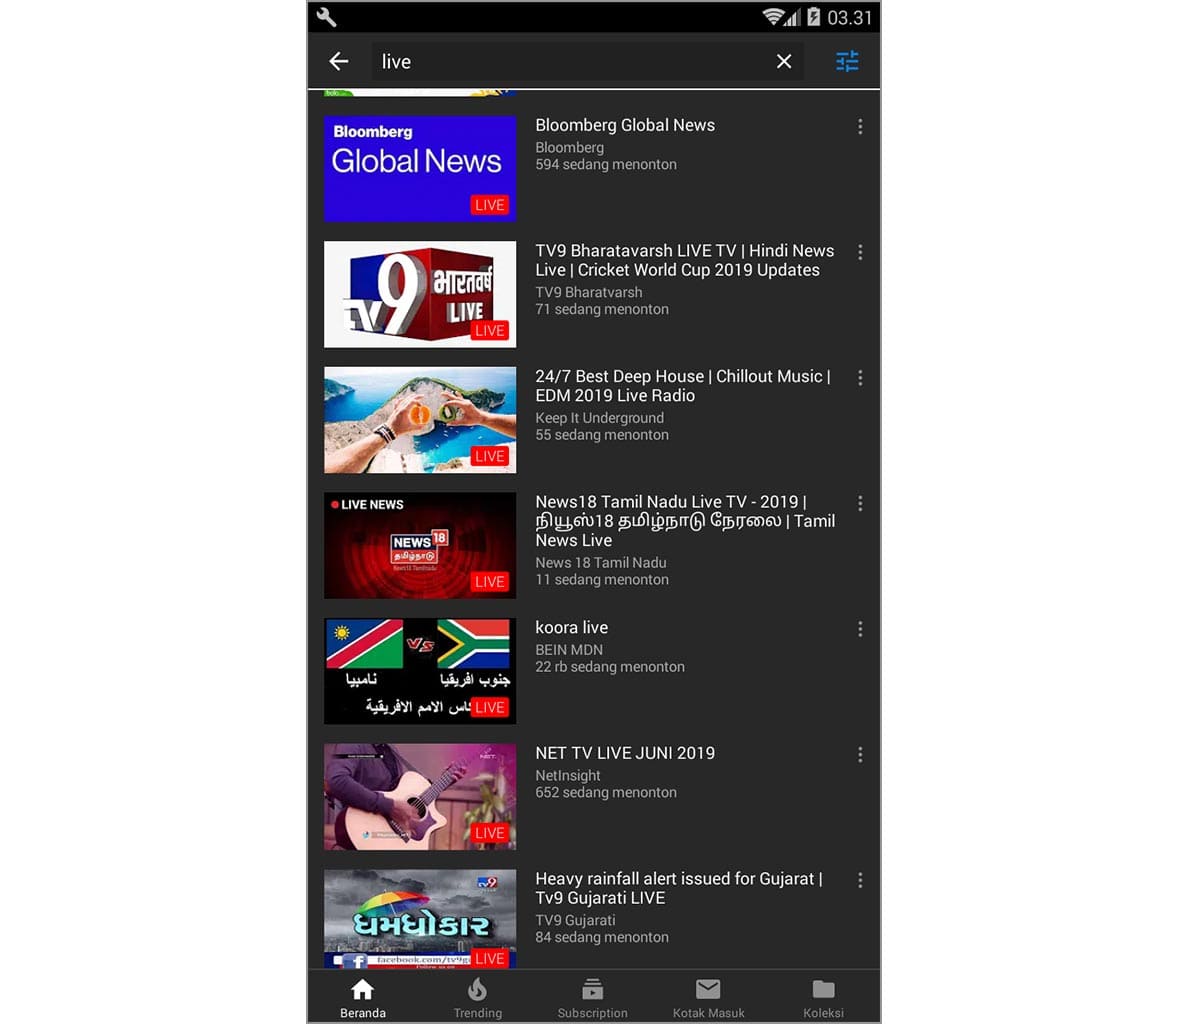
Task: Open the Deep House beach thumbnail
Action: (420, 419)
